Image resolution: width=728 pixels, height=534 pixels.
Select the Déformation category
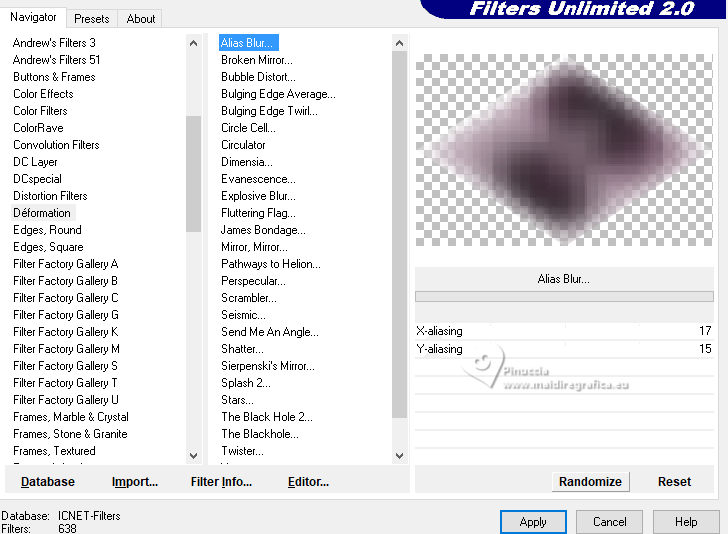point(42,213)
